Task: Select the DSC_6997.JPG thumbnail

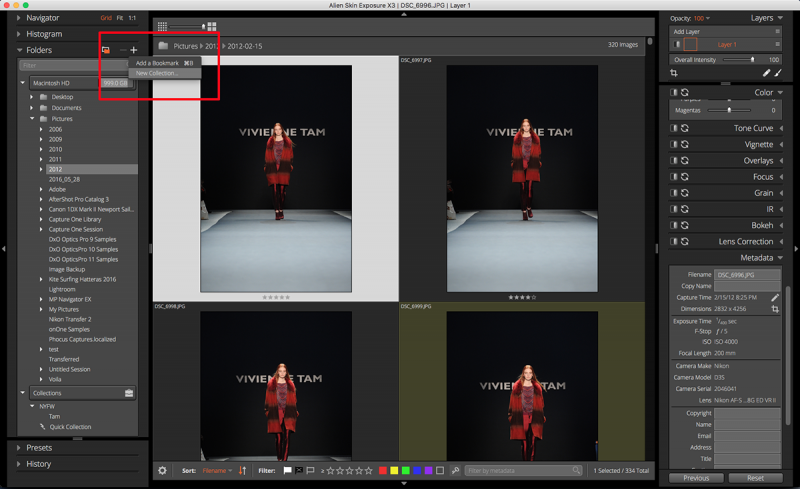Action: click(x=522, y=179)
